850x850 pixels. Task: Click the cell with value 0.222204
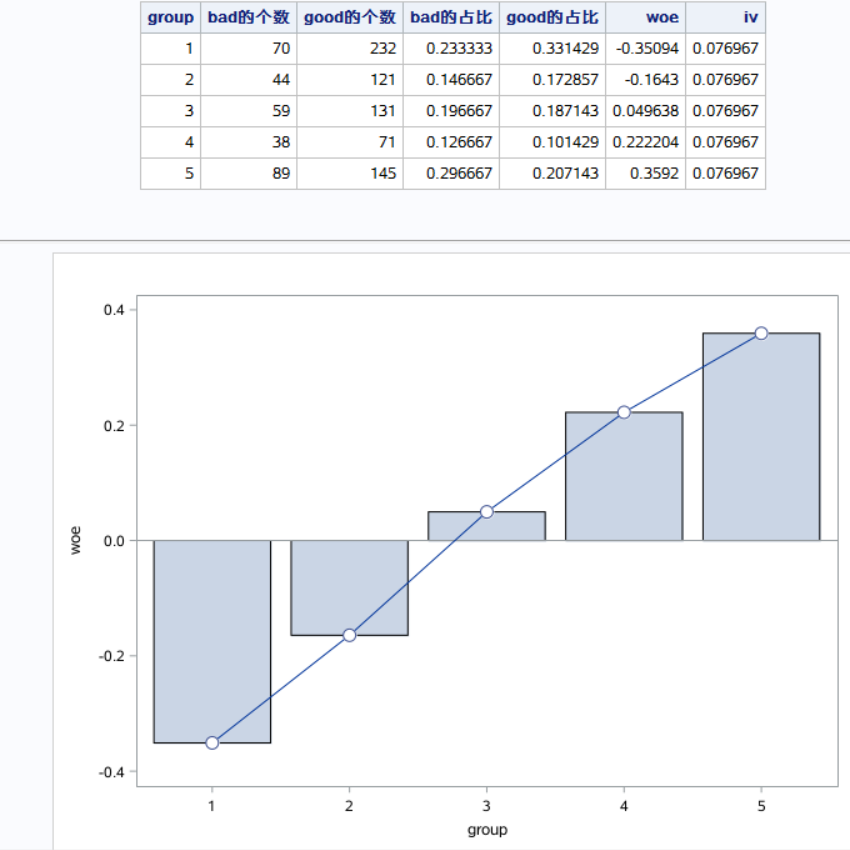[646, 142]
